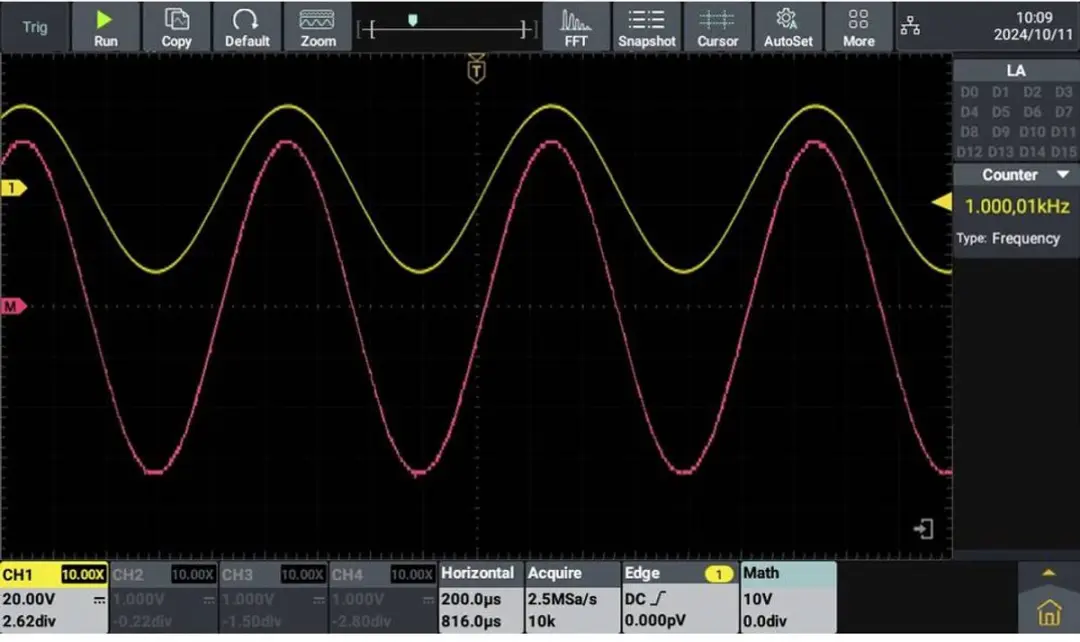
Task: Select the pink Math M ground marker
Action: click(x=12, y=306)
